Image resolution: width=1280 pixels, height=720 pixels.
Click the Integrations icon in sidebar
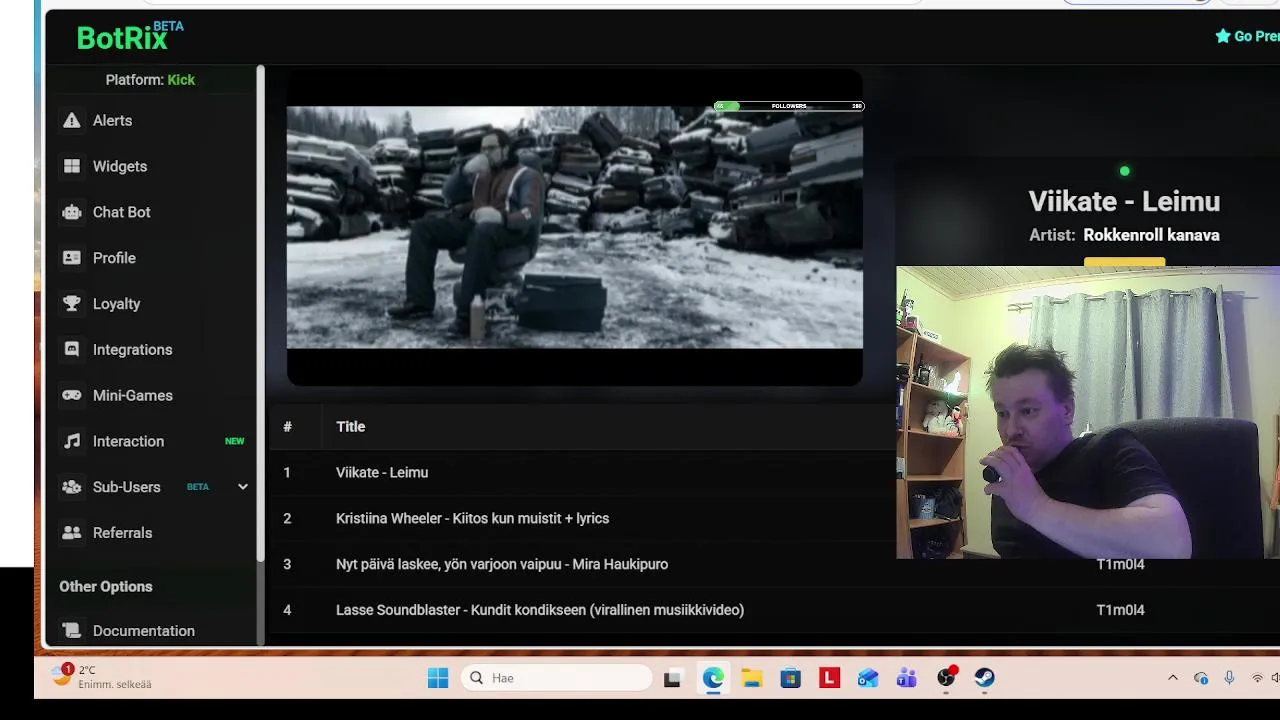coord(71,350)
